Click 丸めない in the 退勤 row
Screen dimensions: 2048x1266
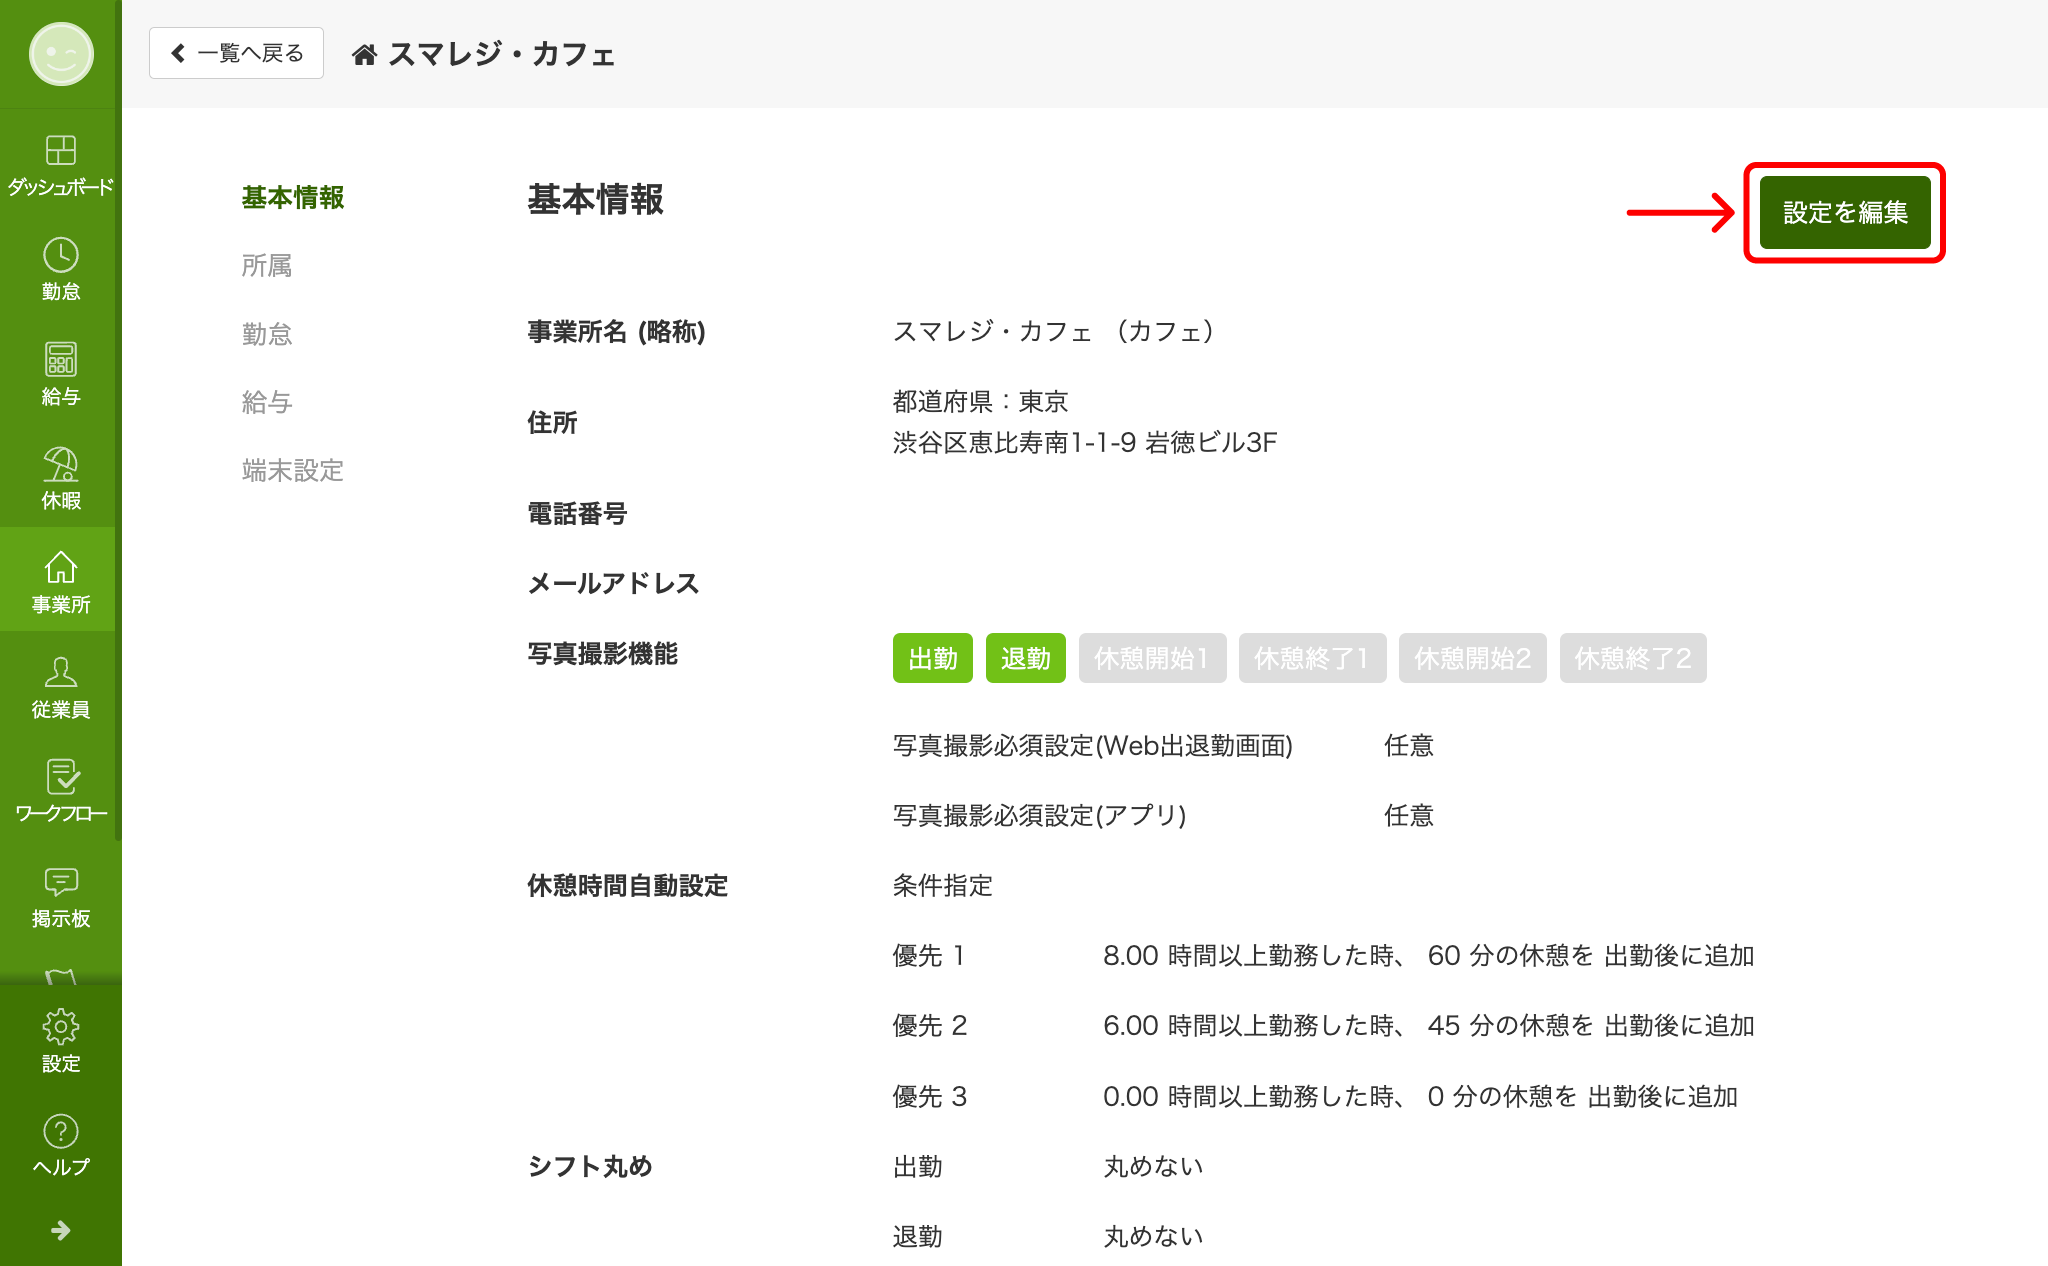[x=1154, y=1236]
